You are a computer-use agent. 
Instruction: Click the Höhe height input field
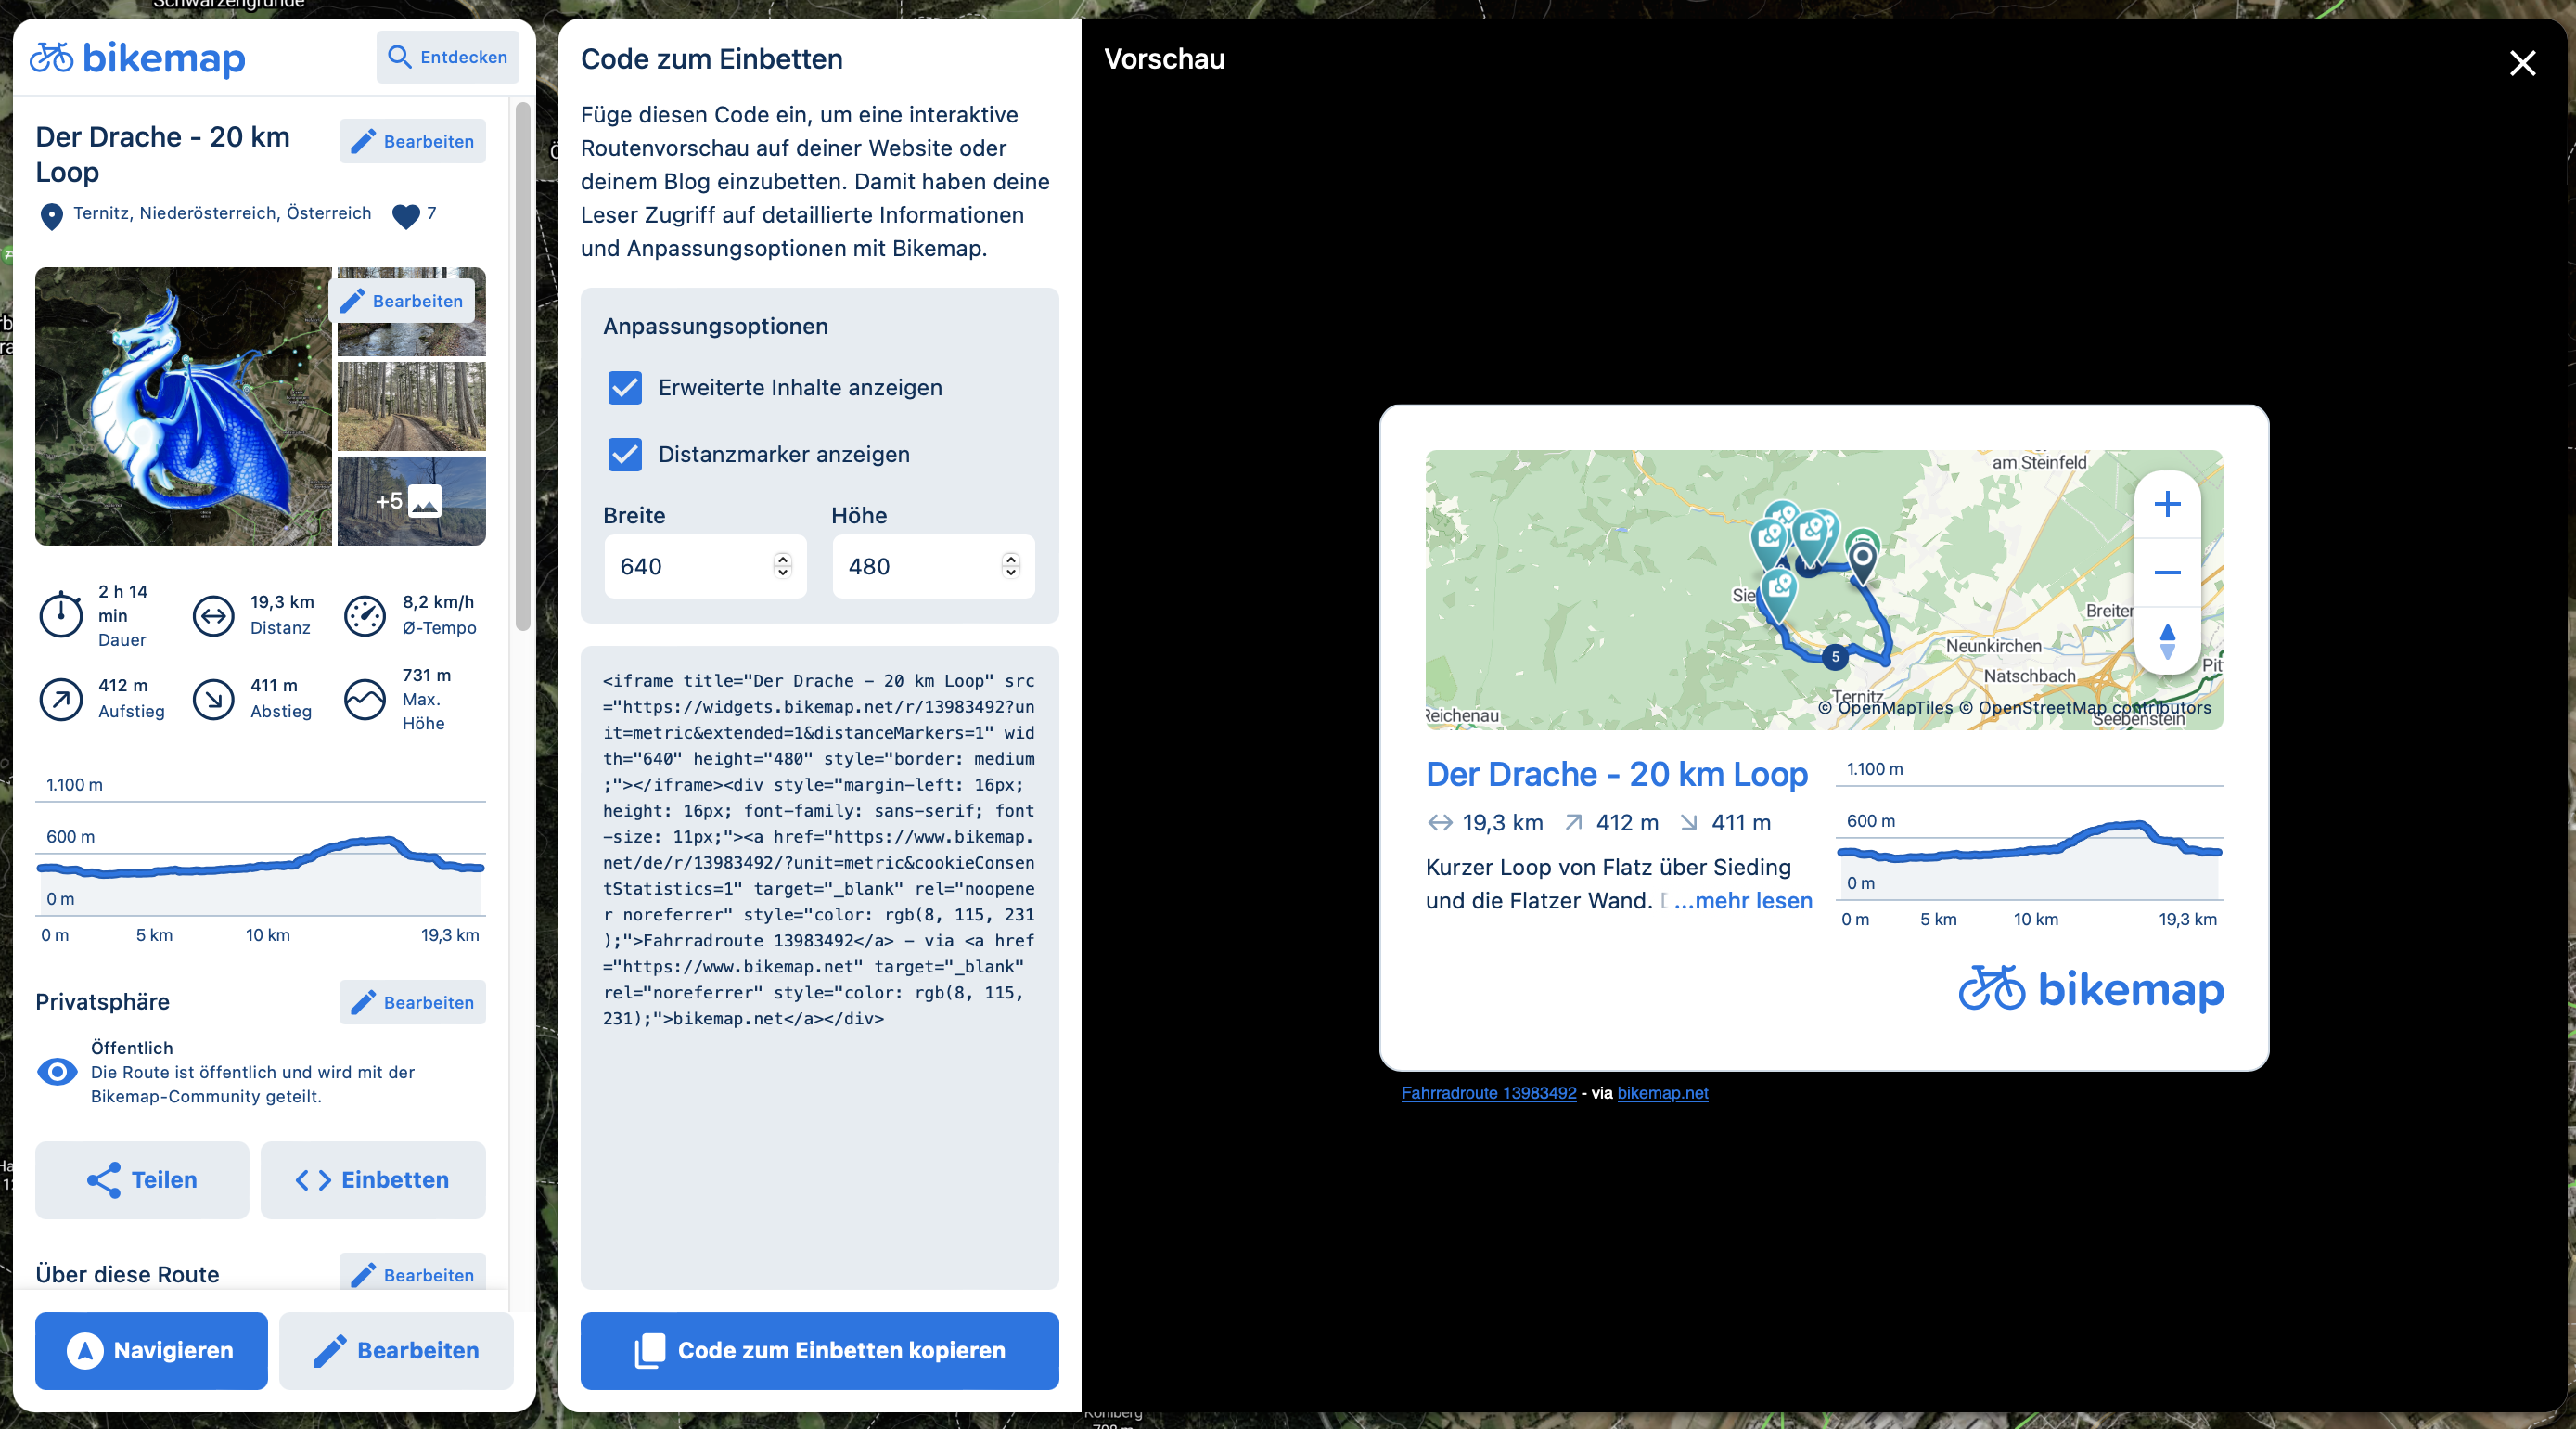click(x=933, y=566)
